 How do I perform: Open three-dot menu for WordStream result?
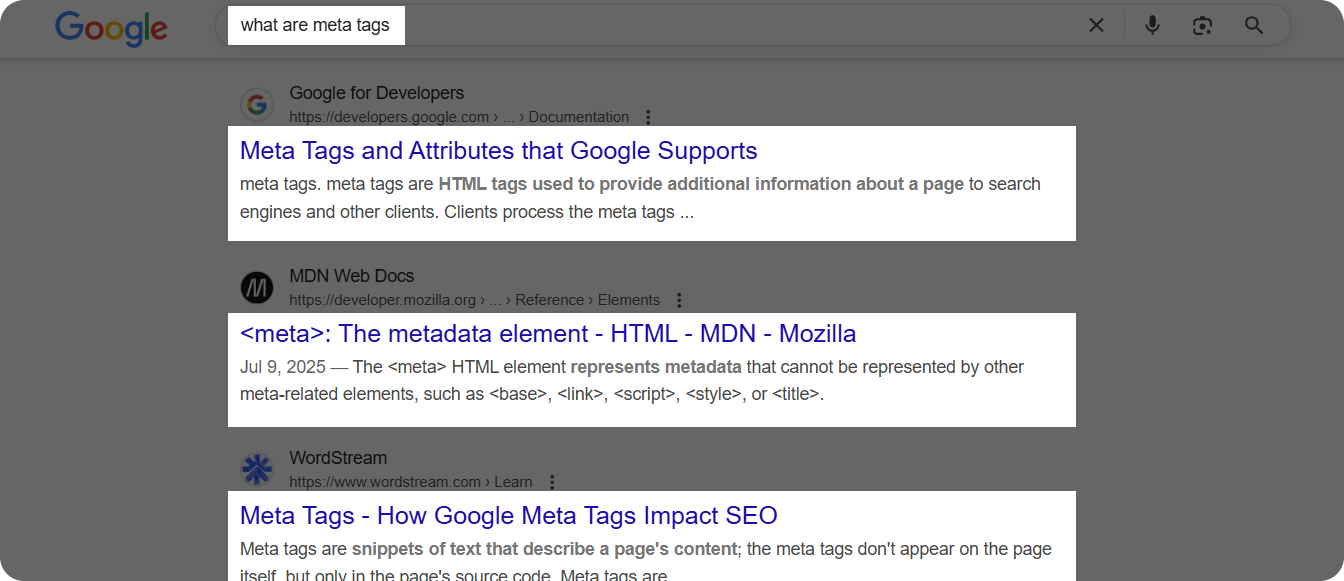pyautogui.click(x=552, y=482)
